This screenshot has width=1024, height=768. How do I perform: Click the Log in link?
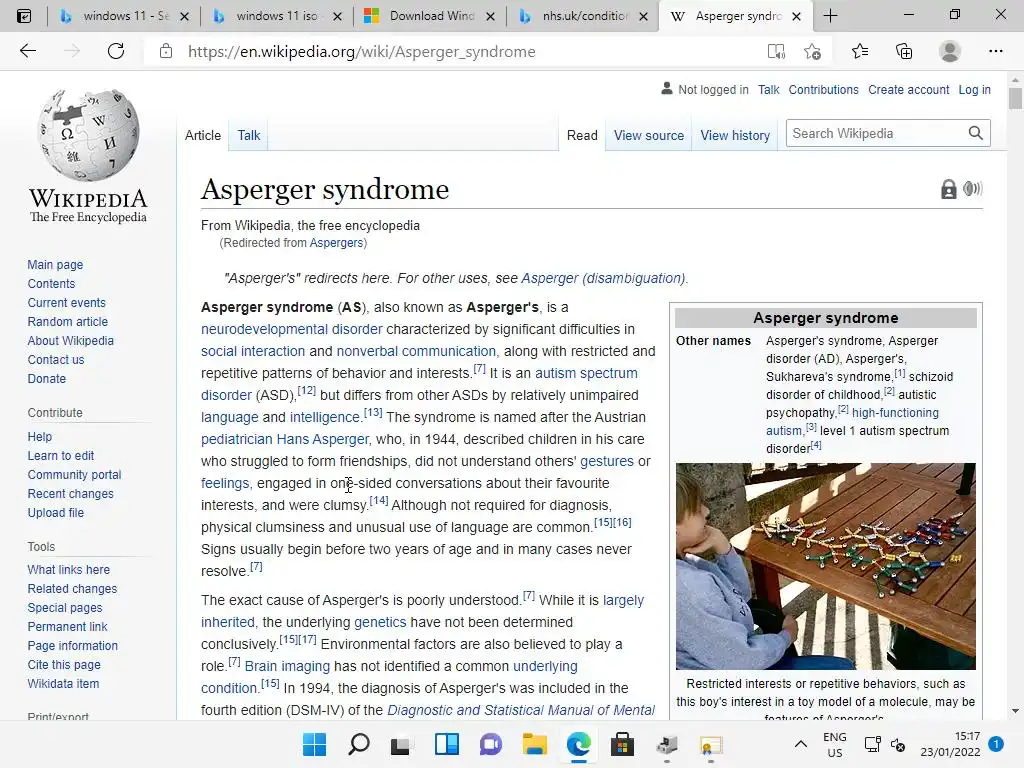(974, 89)
